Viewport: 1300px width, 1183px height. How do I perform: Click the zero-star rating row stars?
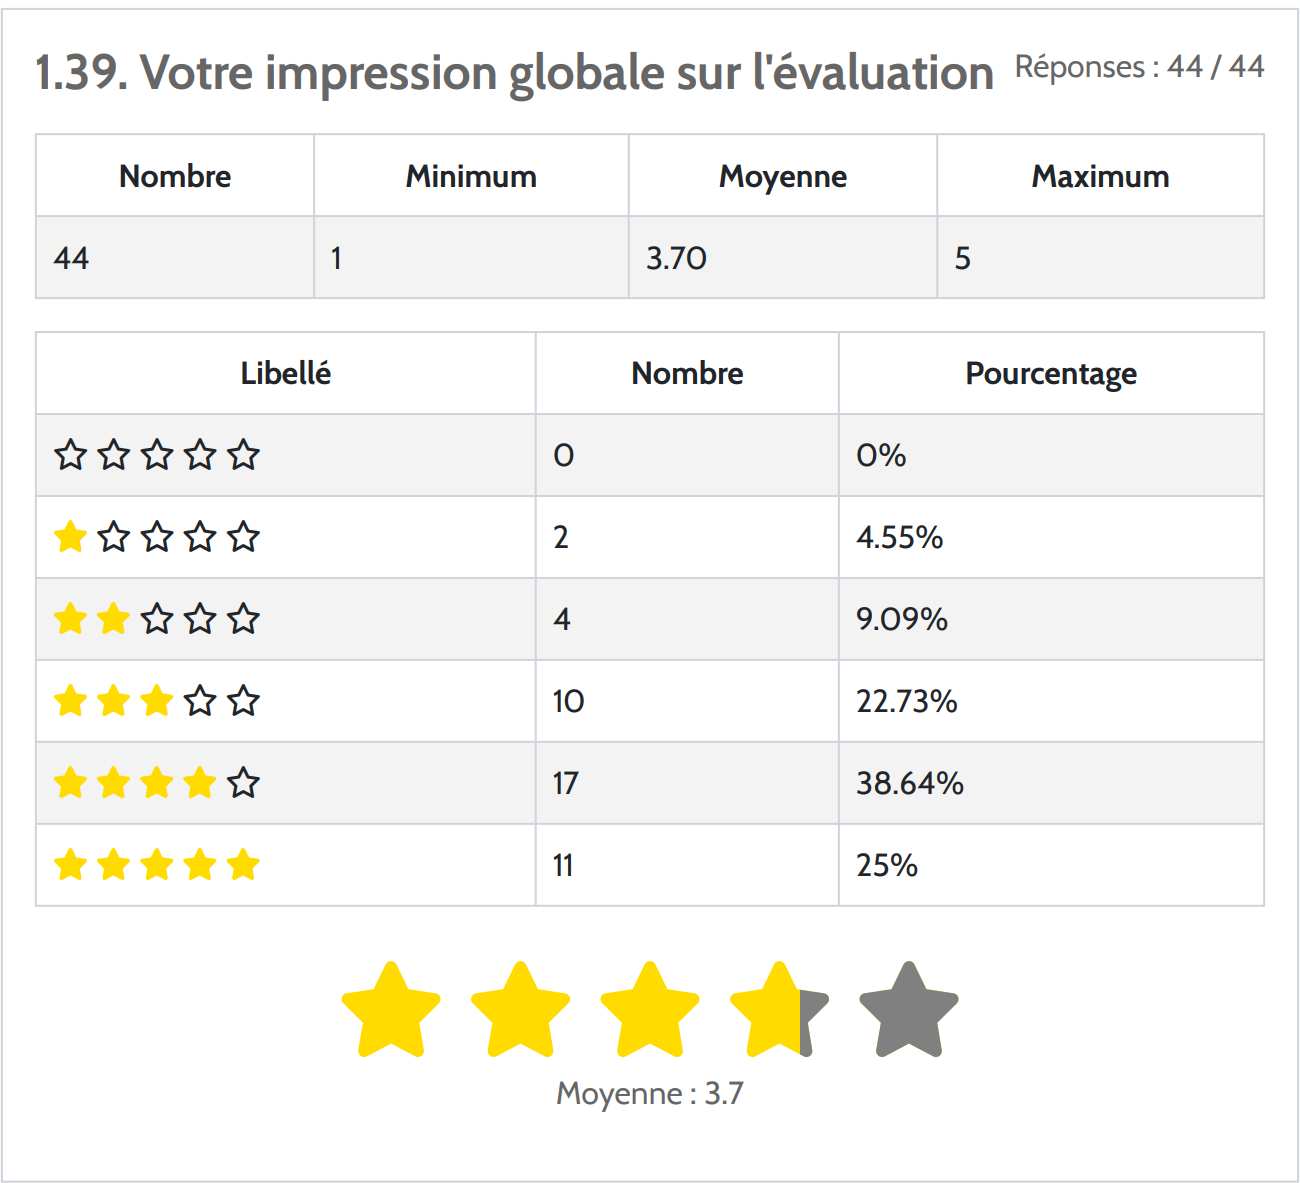pyautogui.click(x=157, y=455)
